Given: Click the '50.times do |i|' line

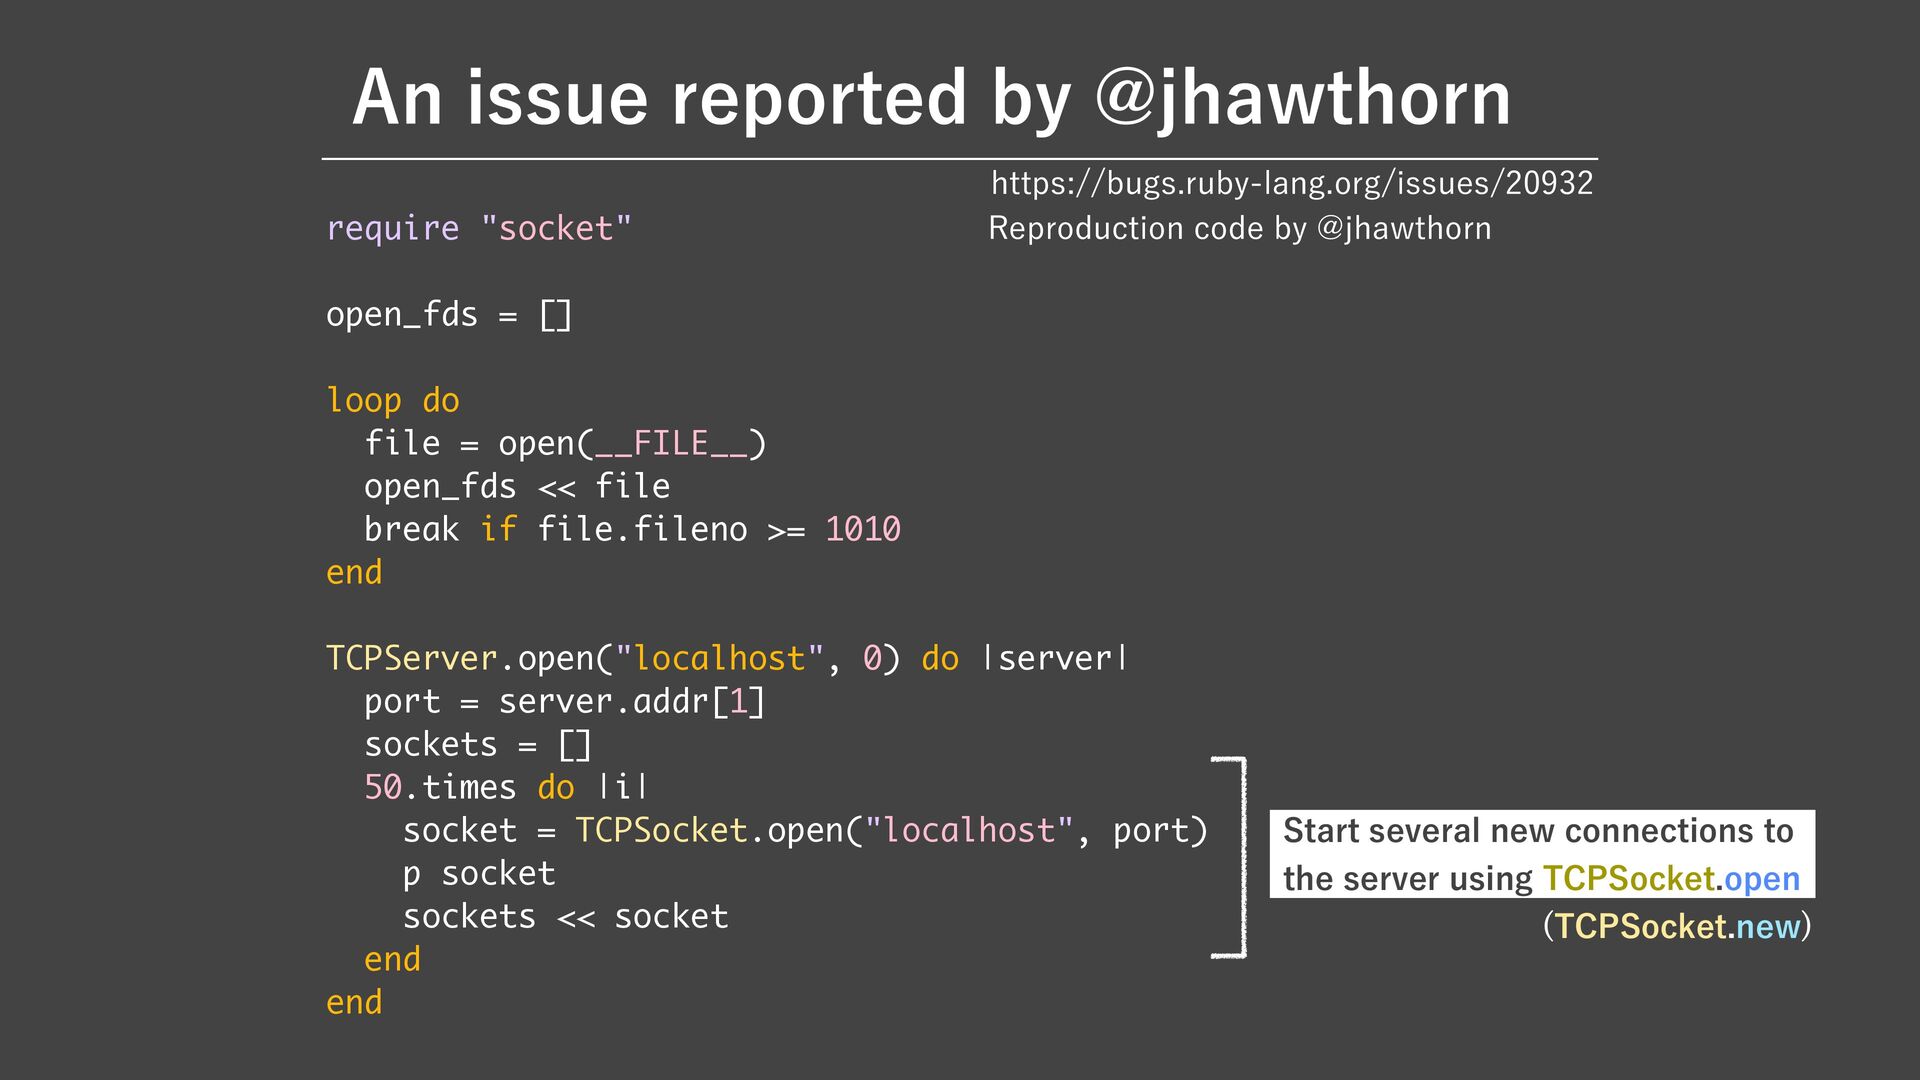Looking at the screenshot, I should point(506,788).
